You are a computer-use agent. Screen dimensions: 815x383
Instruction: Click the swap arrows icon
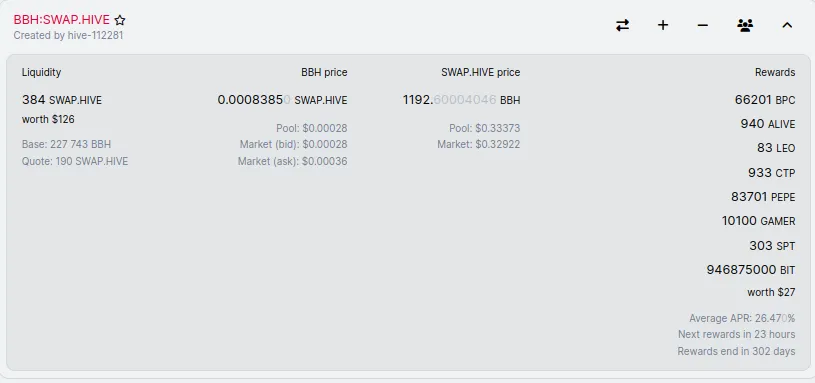click(622, 25)
